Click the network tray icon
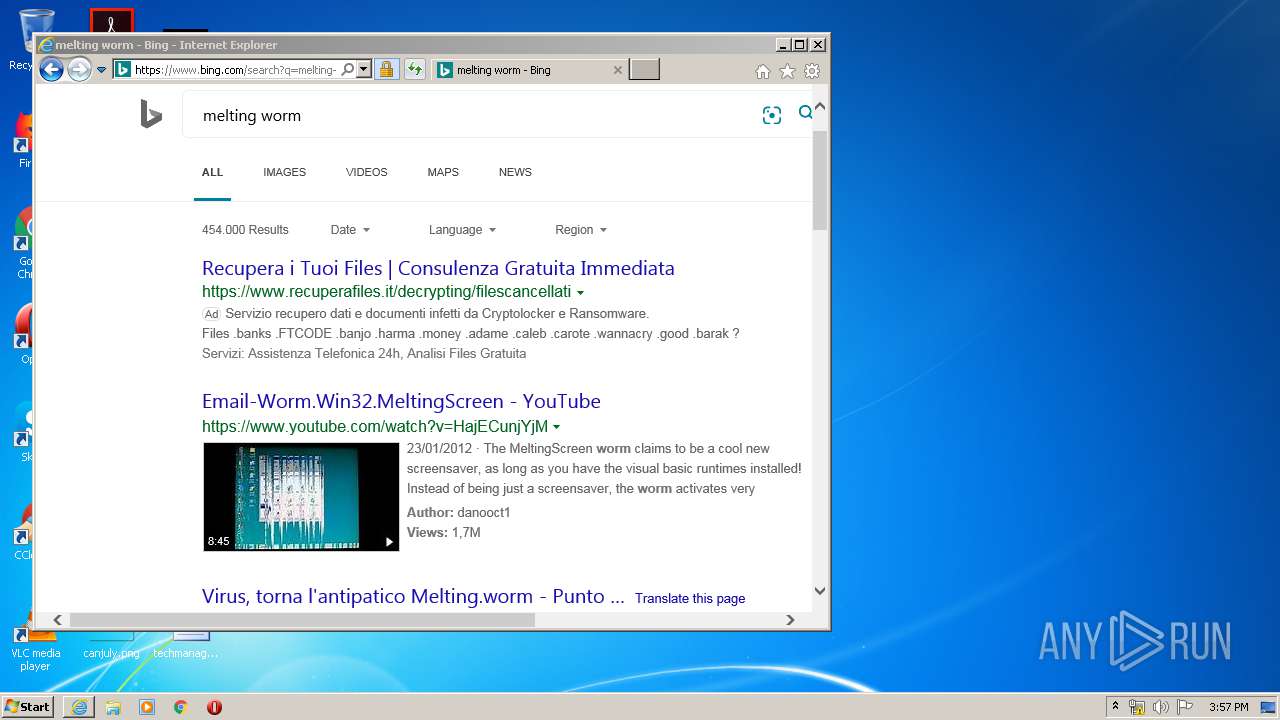This screenshot has height=720, width=1280. coord(1137,707)
